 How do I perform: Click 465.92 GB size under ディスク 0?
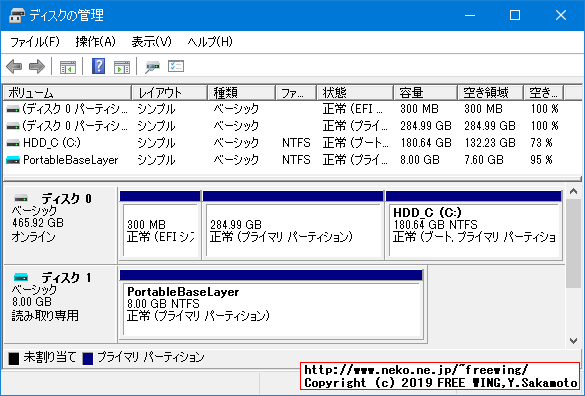pos(38,223)
